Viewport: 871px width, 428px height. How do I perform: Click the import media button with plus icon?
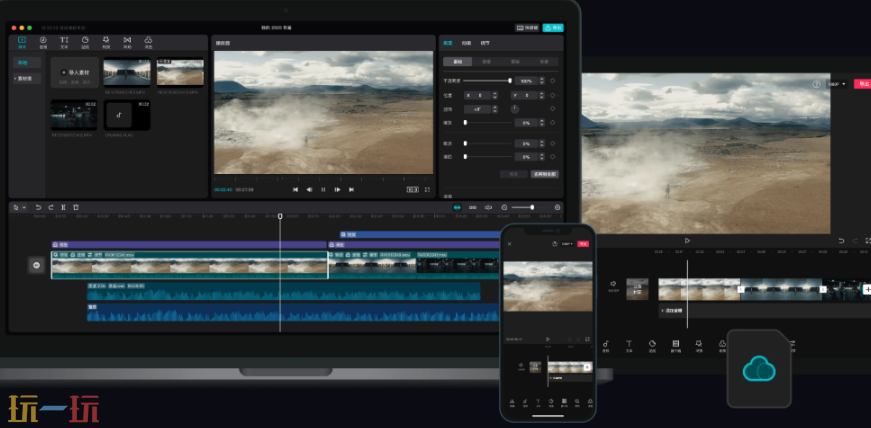click(x=75, y=72)
